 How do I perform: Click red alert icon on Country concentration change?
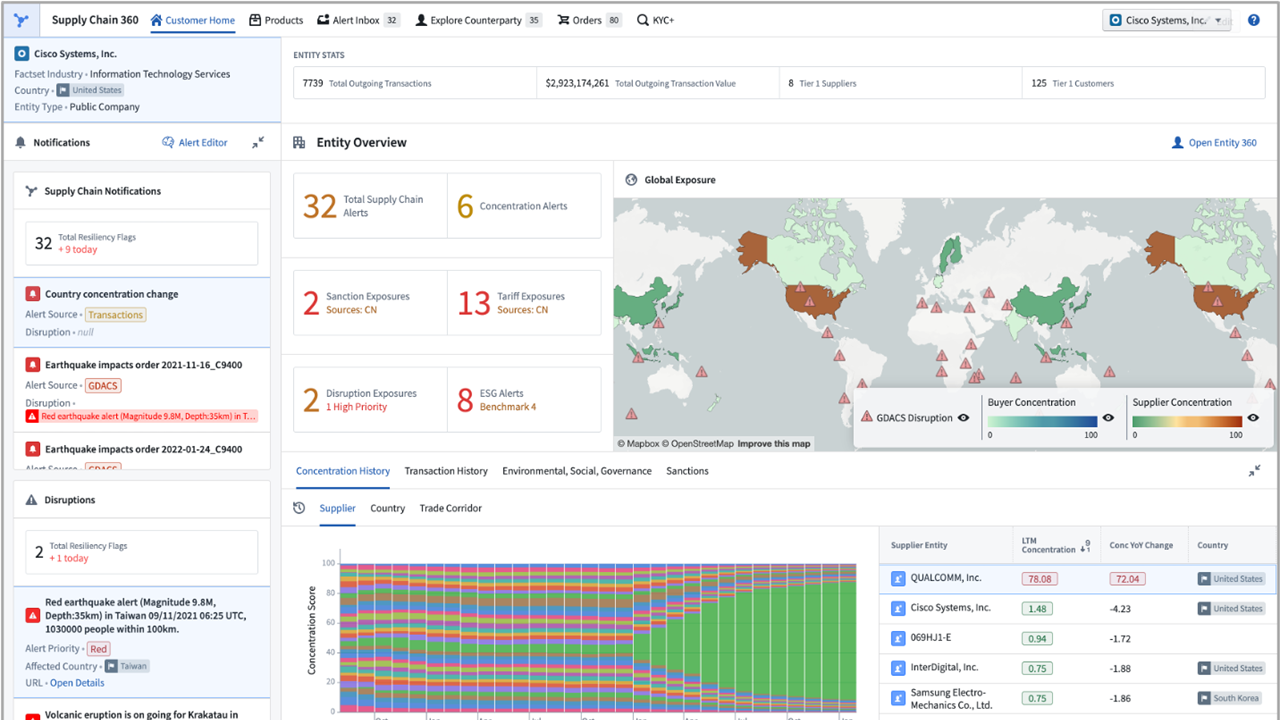point(32,294)
